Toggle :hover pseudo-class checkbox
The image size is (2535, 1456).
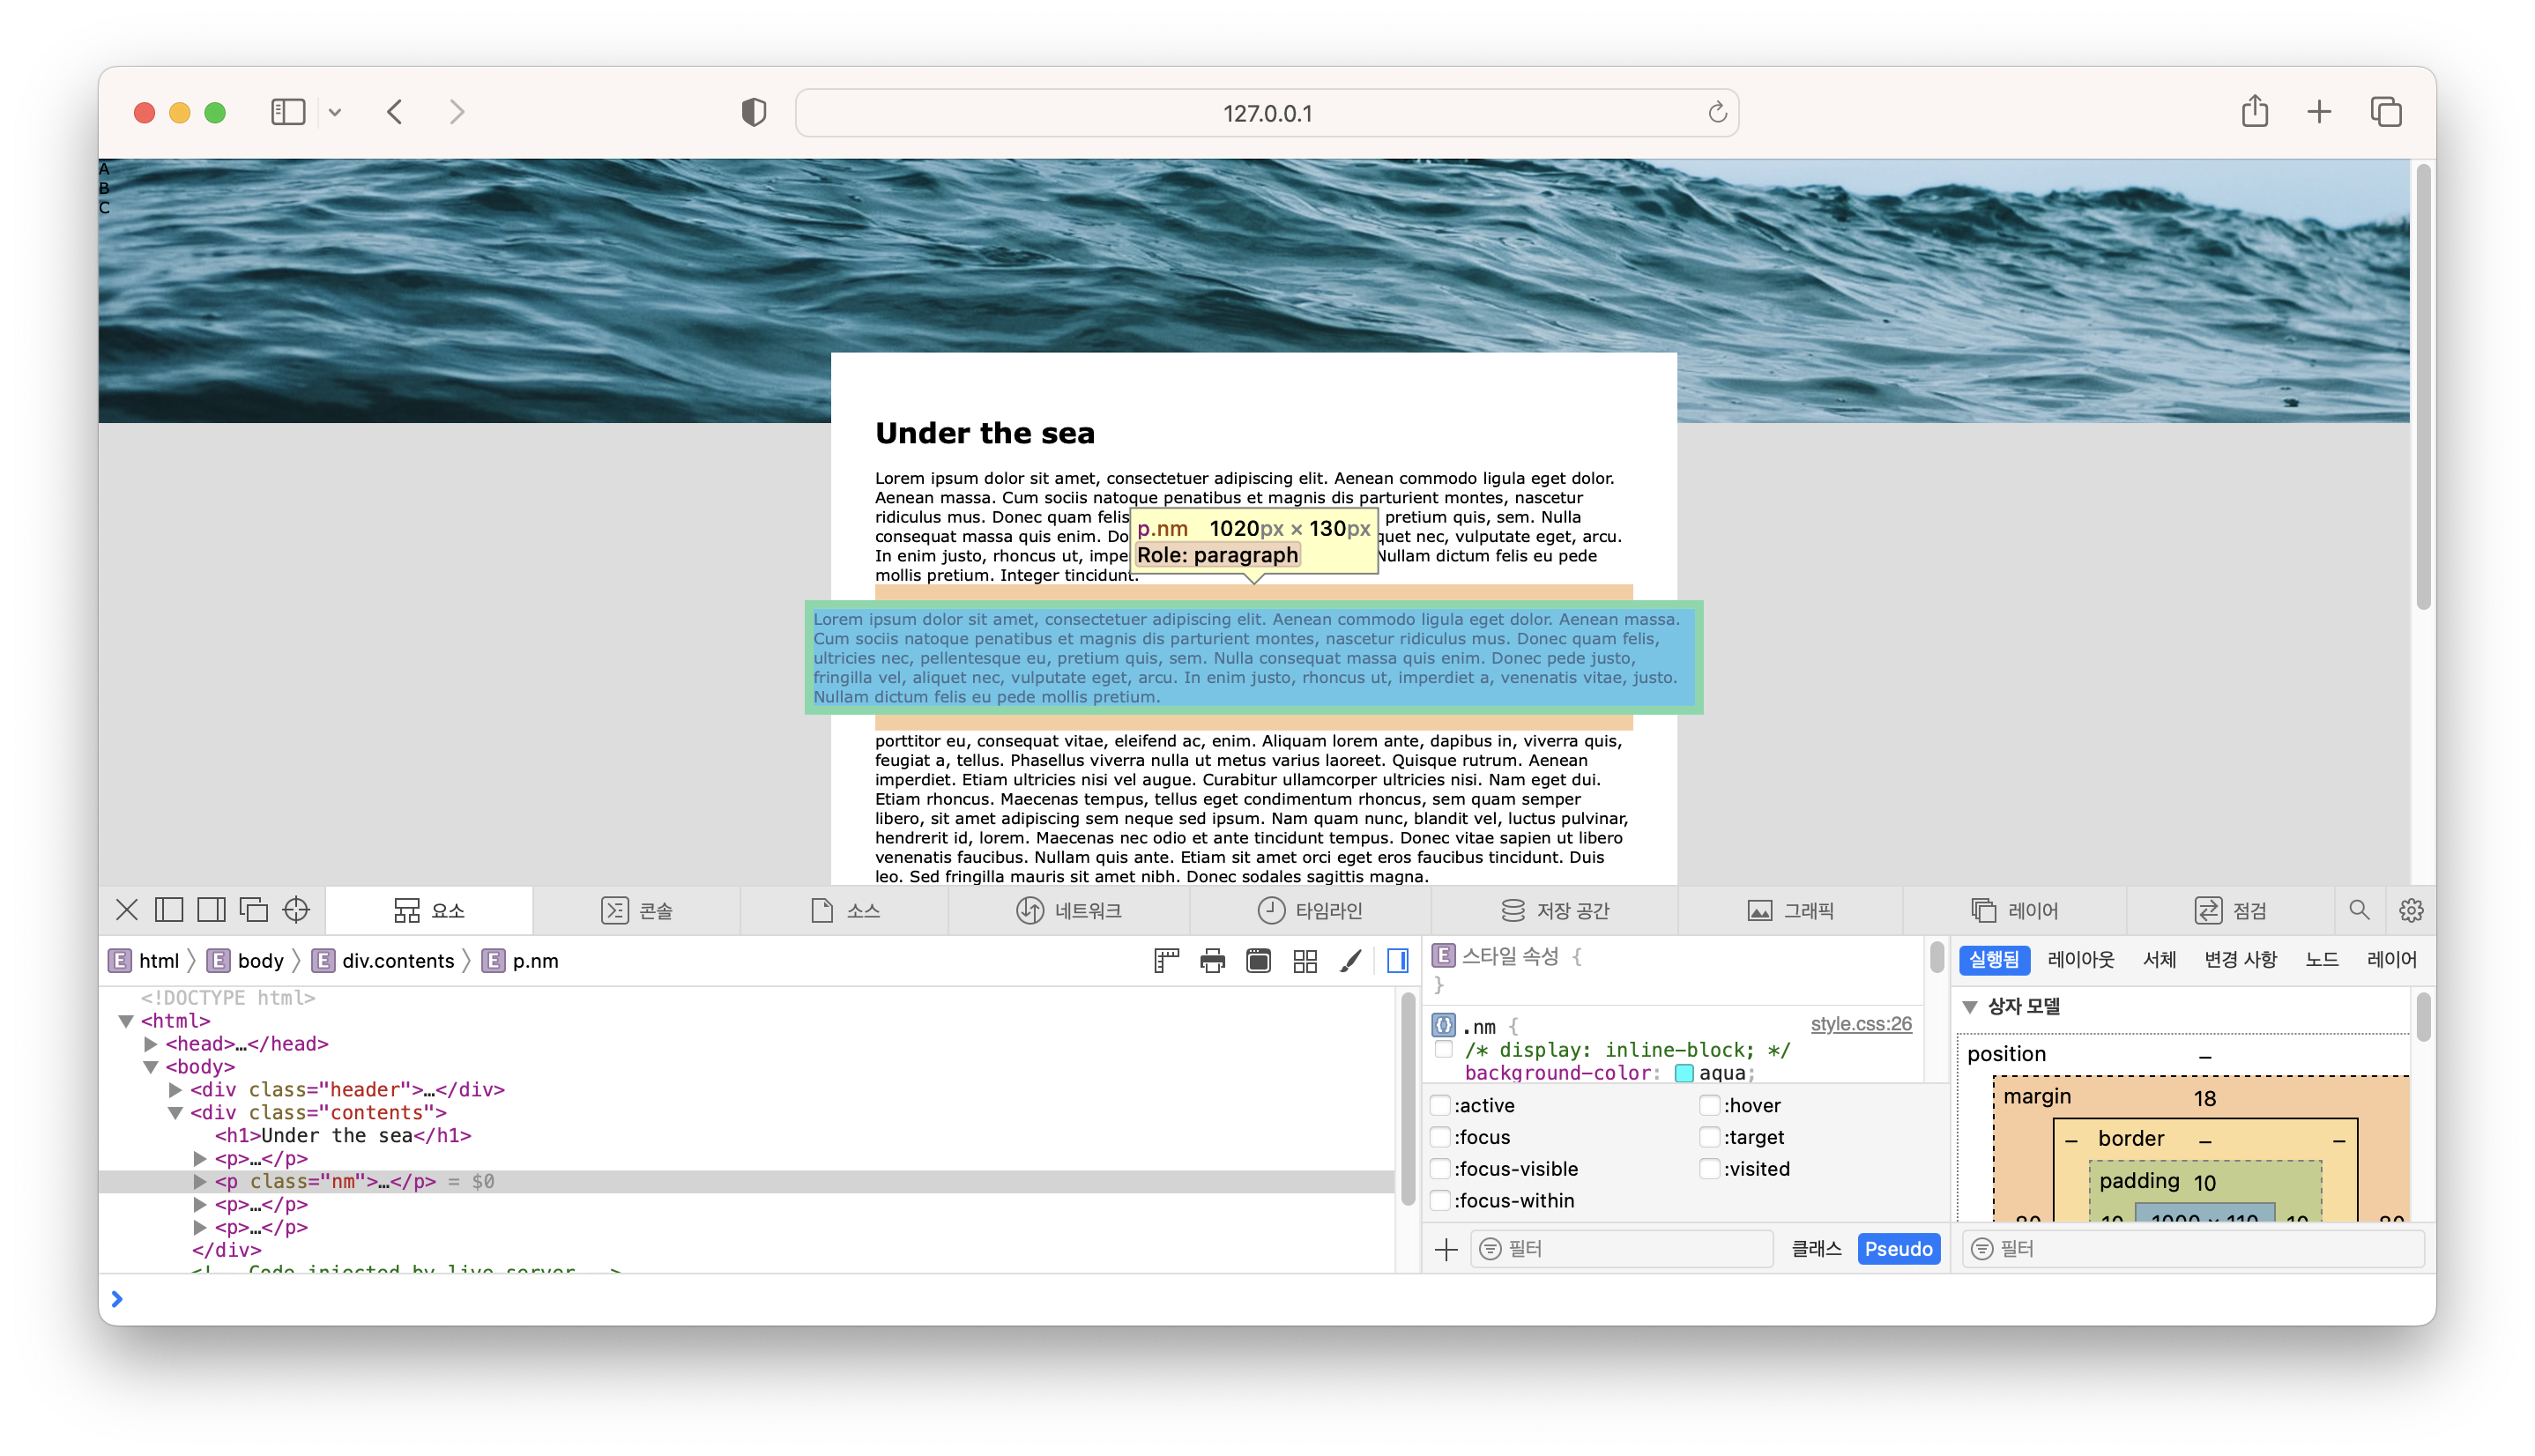pyautogui.click(x=1709, y=1105)
